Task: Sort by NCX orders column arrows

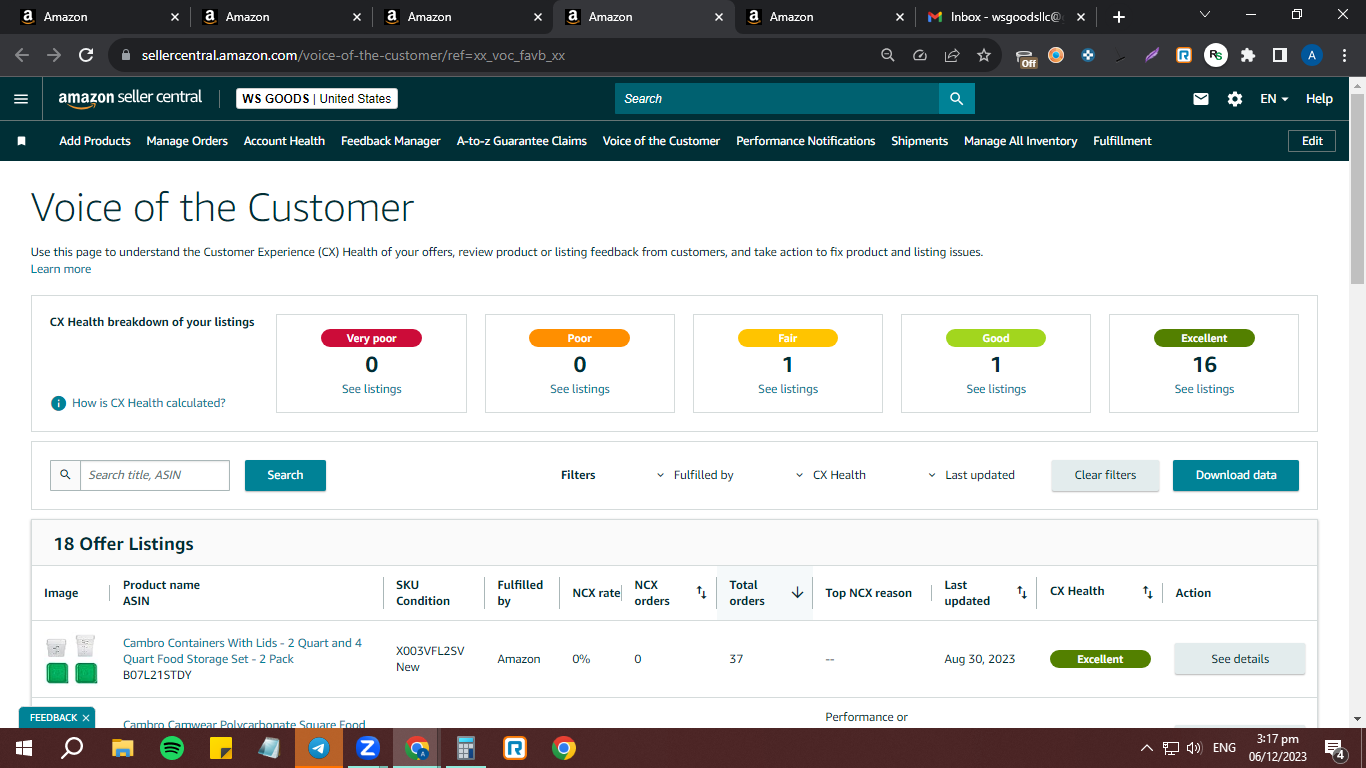Action: [701, 593]
